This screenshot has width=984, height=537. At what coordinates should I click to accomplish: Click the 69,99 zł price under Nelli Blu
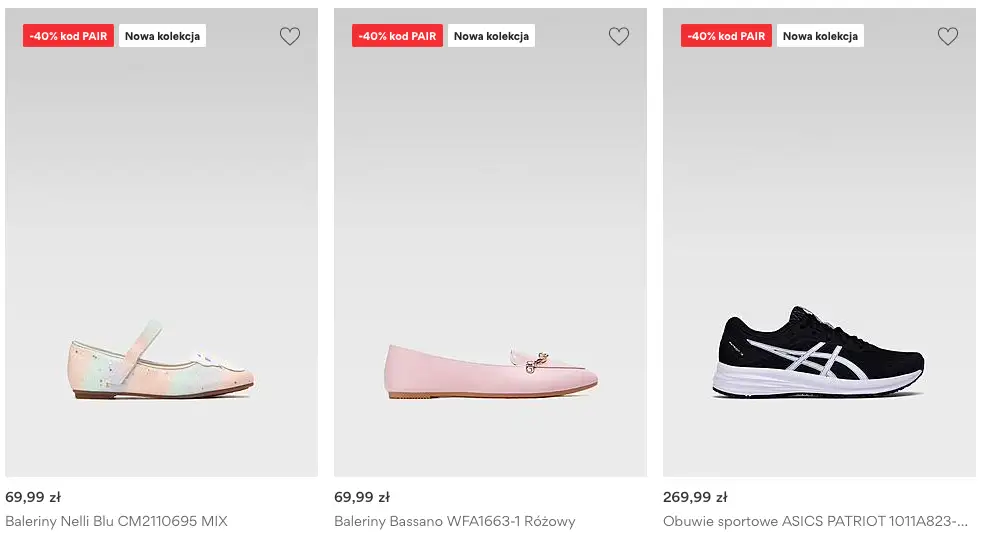33,497
